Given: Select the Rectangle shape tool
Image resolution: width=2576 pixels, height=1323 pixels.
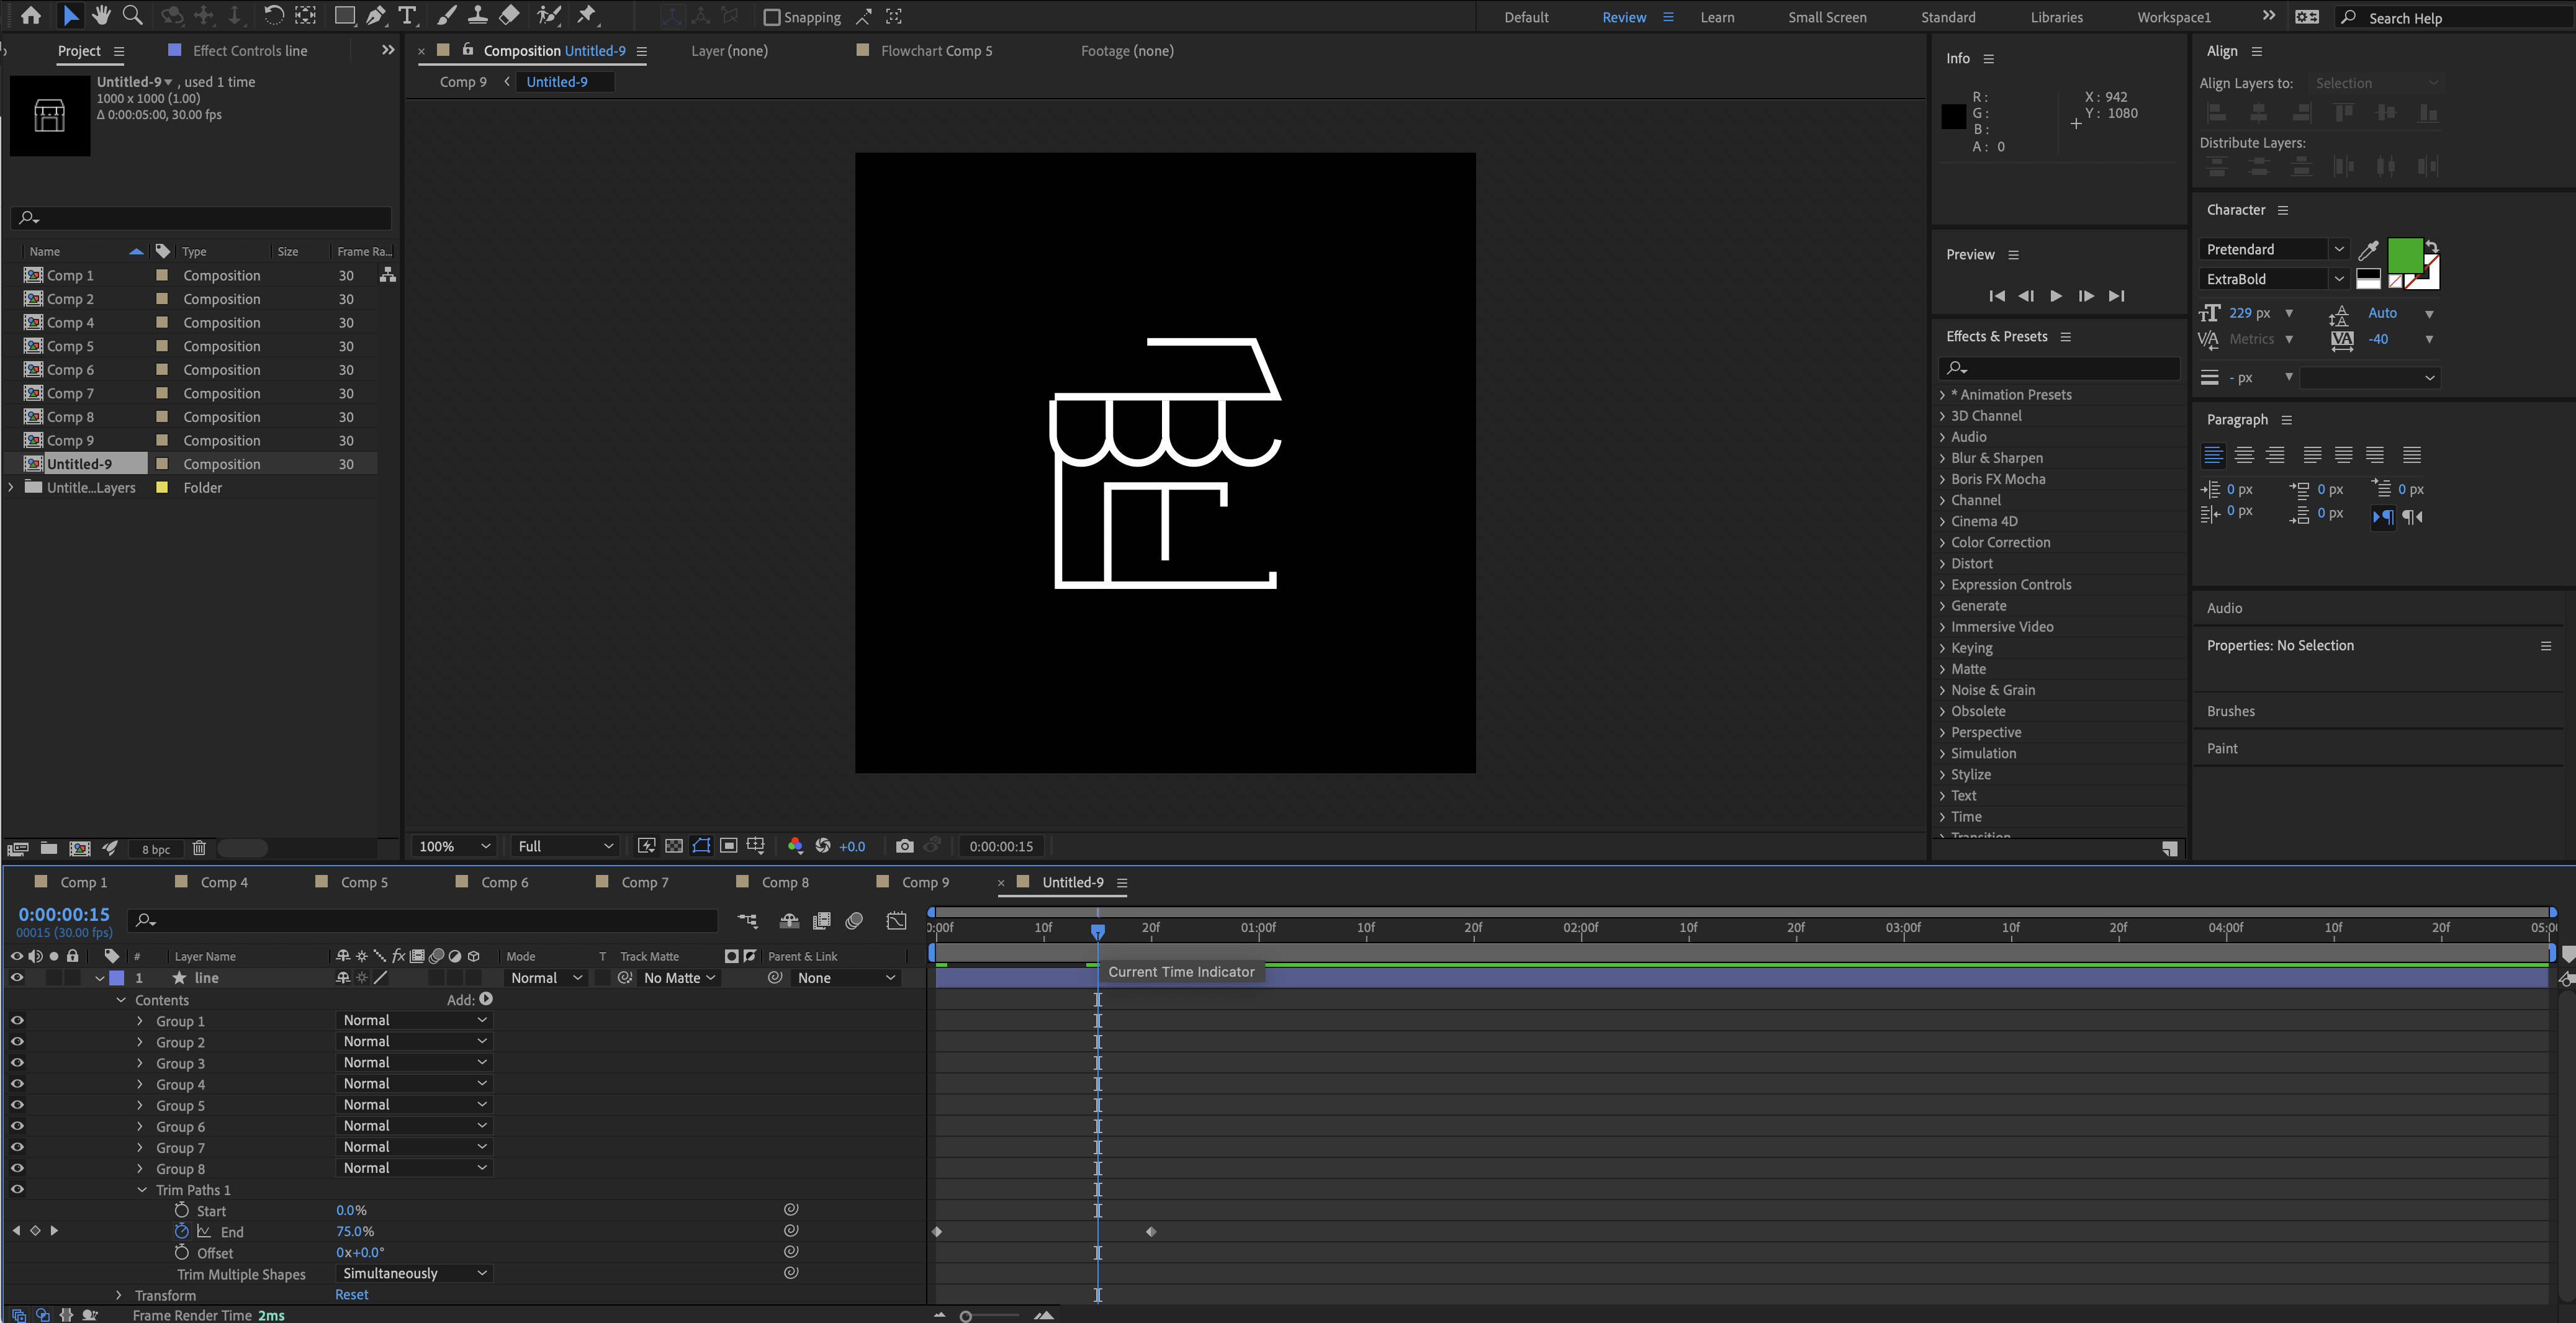Looking at the screenshot, I should tap(344, 16).
